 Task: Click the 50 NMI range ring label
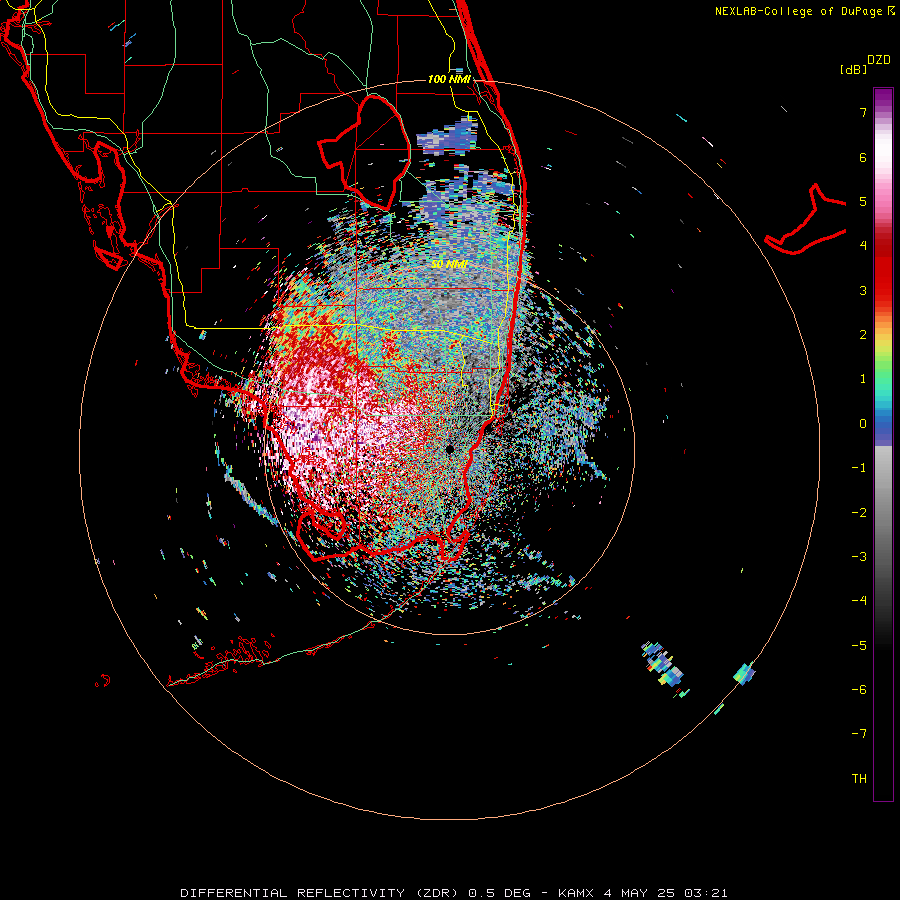click(x=449, y=264)
